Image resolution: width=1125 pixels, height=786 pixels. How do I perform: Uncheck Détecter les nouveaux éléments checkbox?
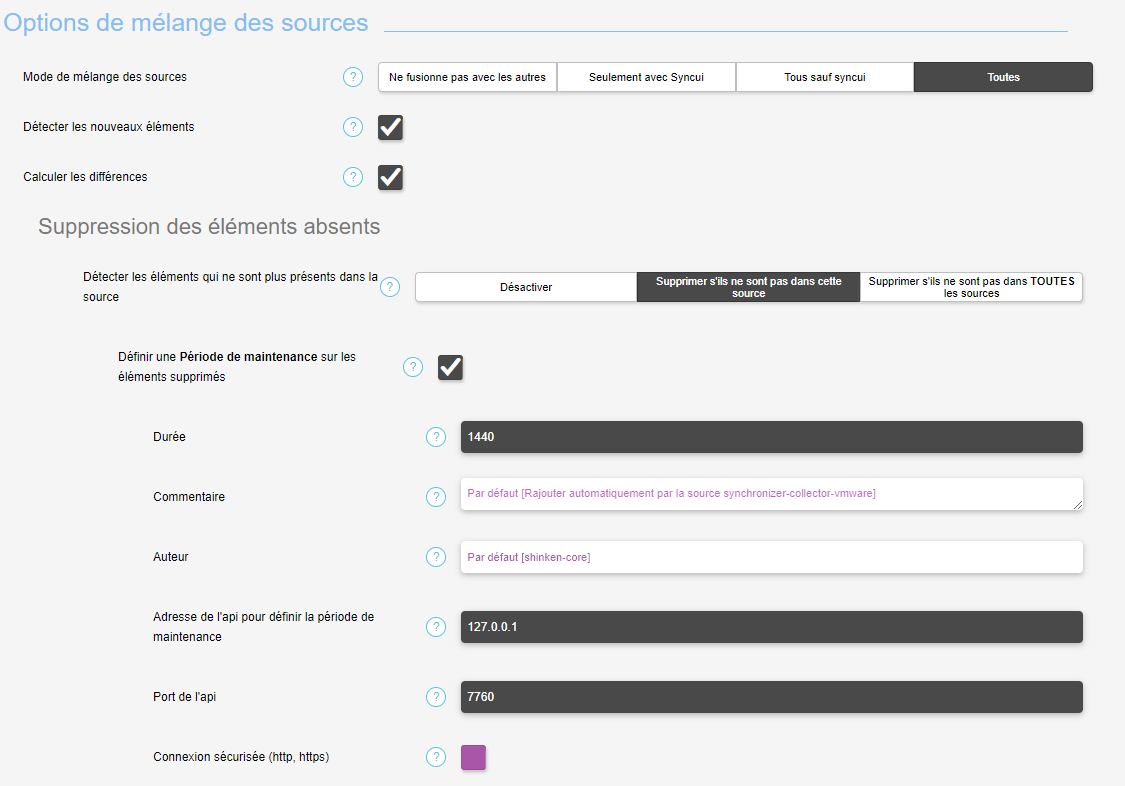pos(390,127)
